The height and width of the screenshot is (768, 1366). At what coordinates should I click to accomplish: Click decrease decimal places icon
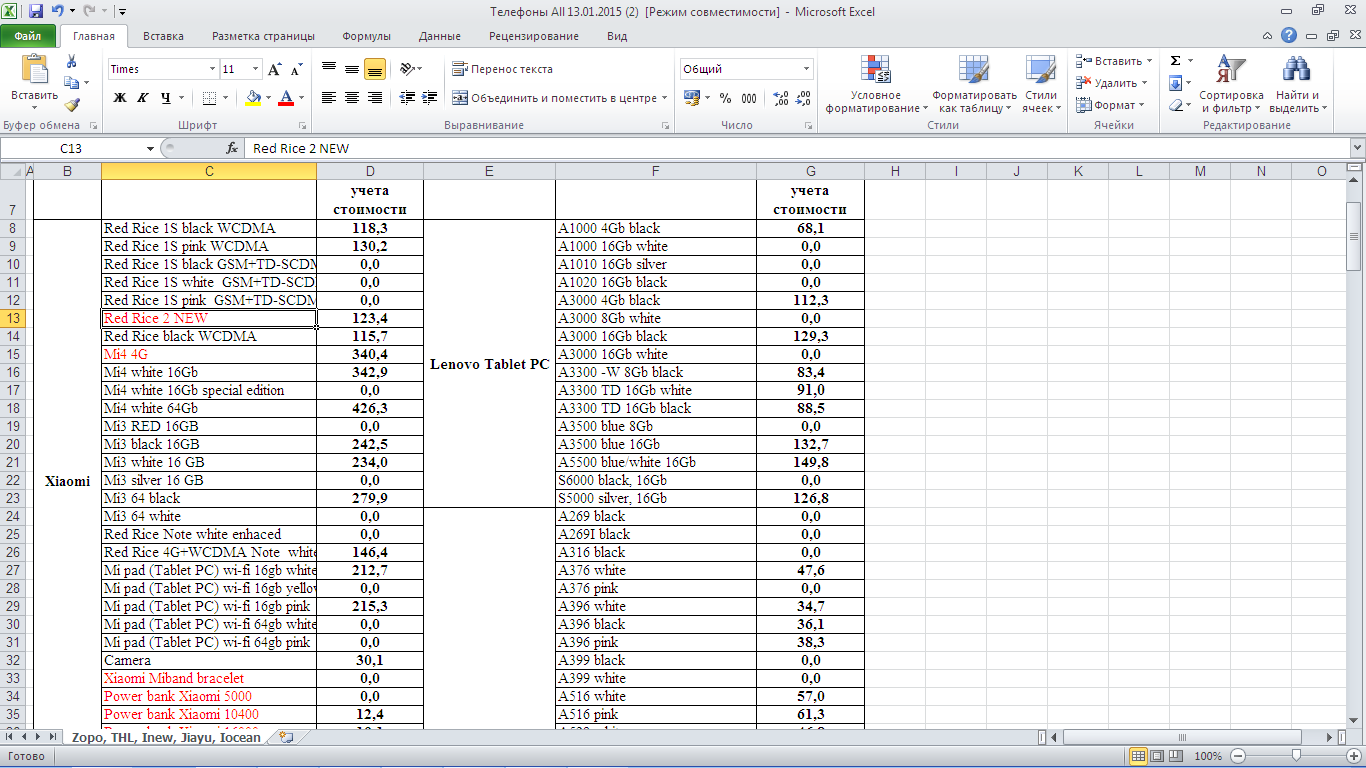click(805, 97)
